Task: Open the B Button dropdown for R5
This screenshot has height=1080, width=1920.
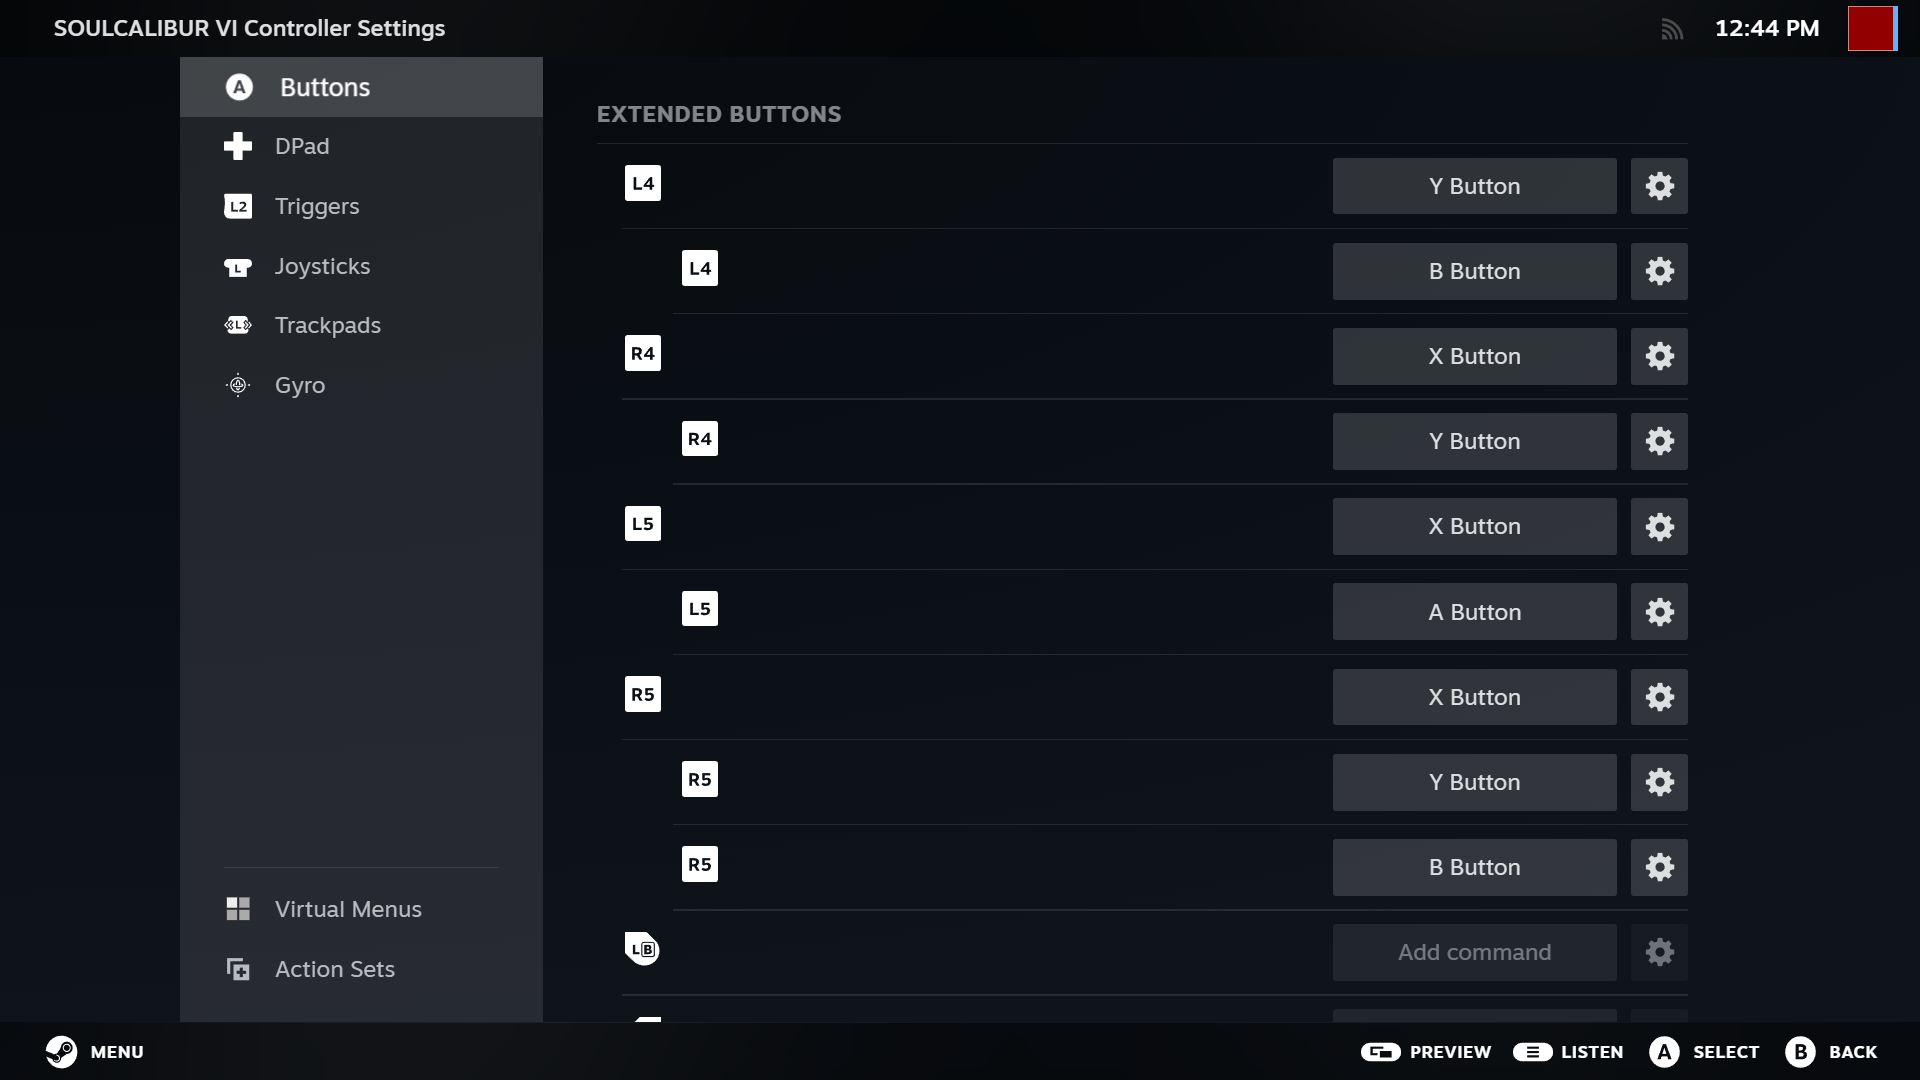Action: click(x=1473, y=867)
